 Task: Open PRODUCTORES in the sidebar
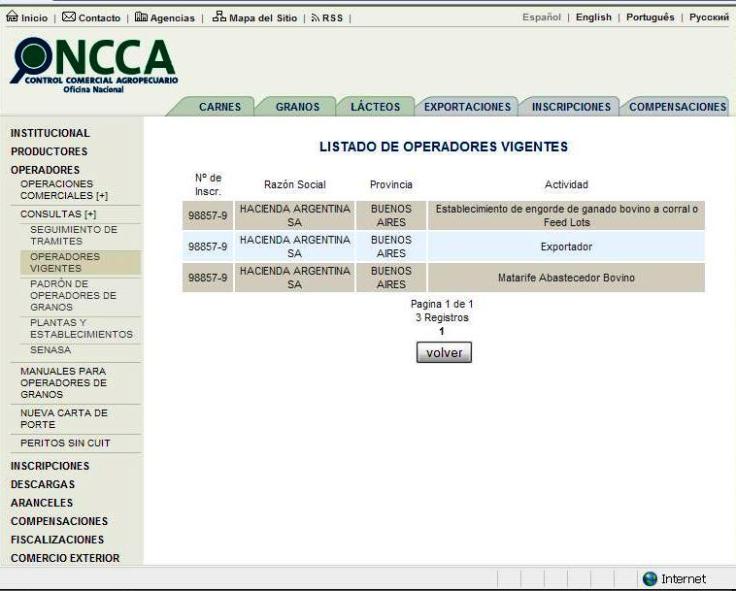49,152
